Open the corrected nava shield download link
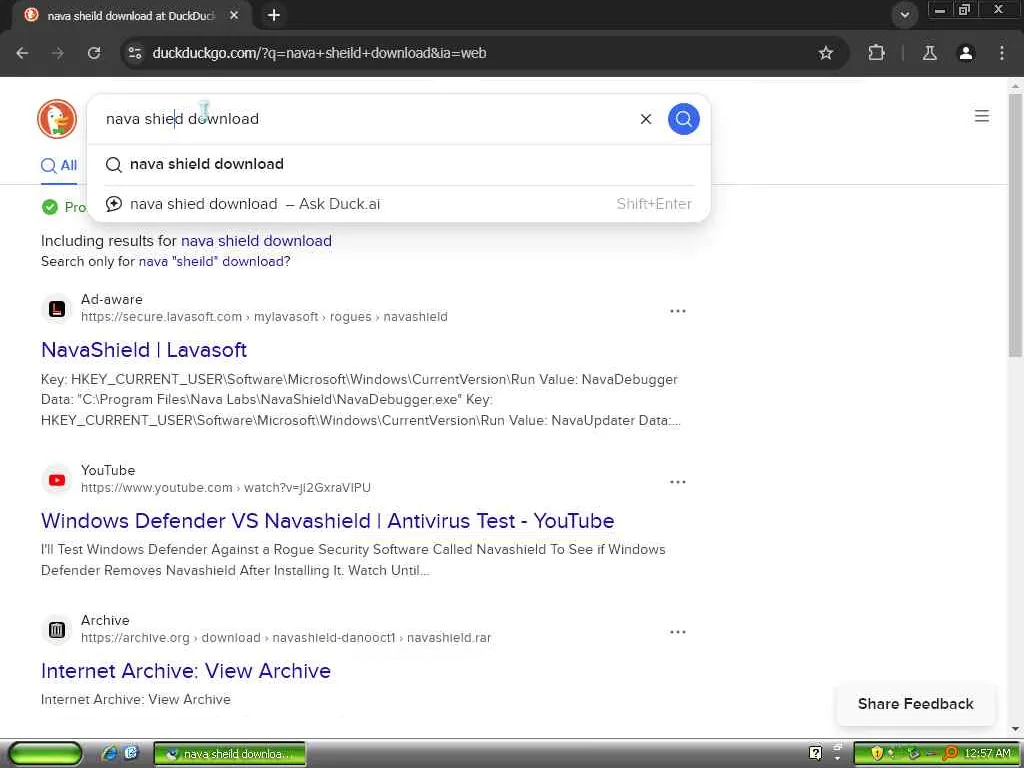 (x=256, y=241)
